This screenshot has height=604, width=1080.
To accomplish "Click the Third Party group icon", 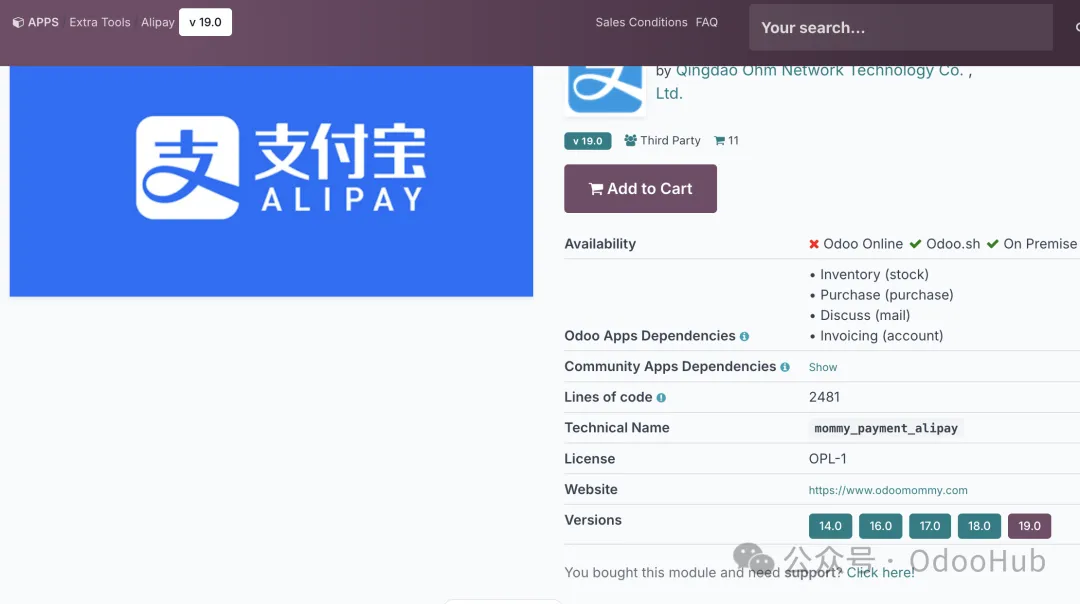I will tap(630, 140).
